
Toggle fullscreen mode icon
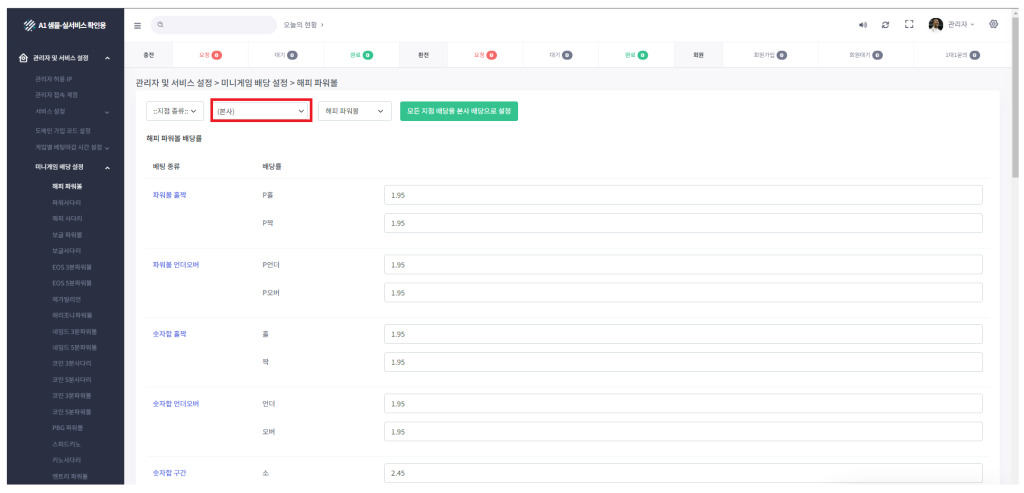[910, 24]
